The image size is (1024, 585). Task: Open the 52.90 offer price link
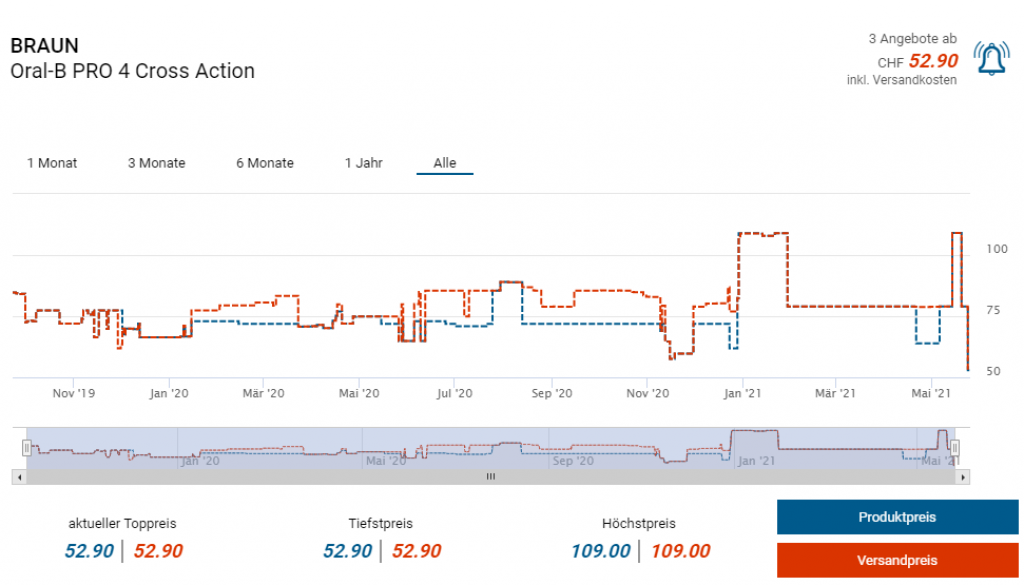pyautogui.click(x=933, y=61)
